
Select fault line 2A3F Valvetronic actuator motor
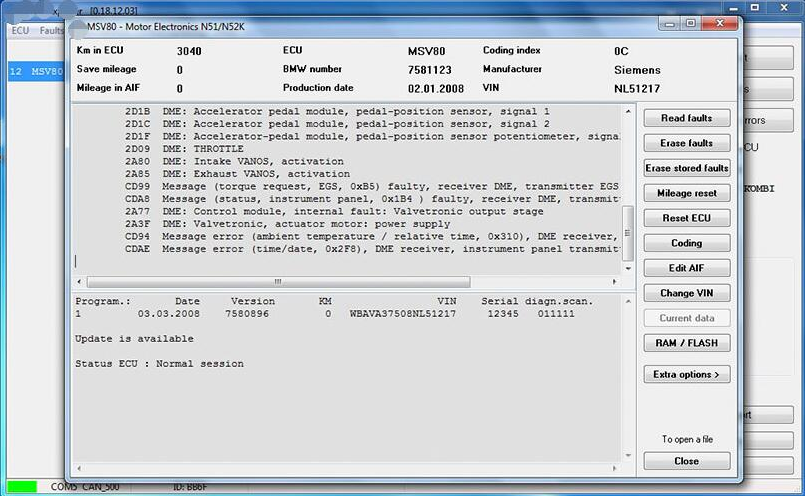pyautogui.click(x=287, y=224)
